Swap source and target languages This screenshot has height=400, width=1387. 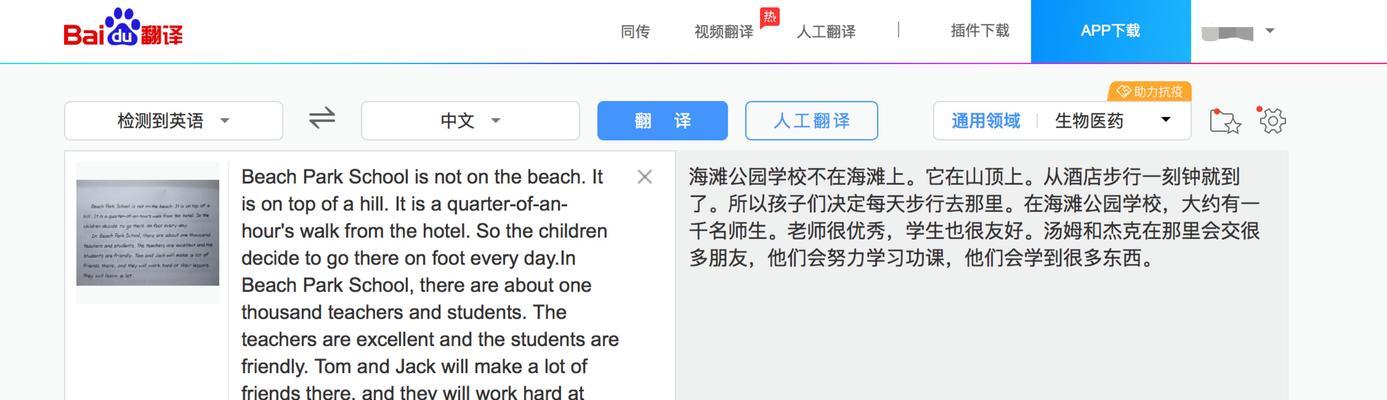point(322,119)
